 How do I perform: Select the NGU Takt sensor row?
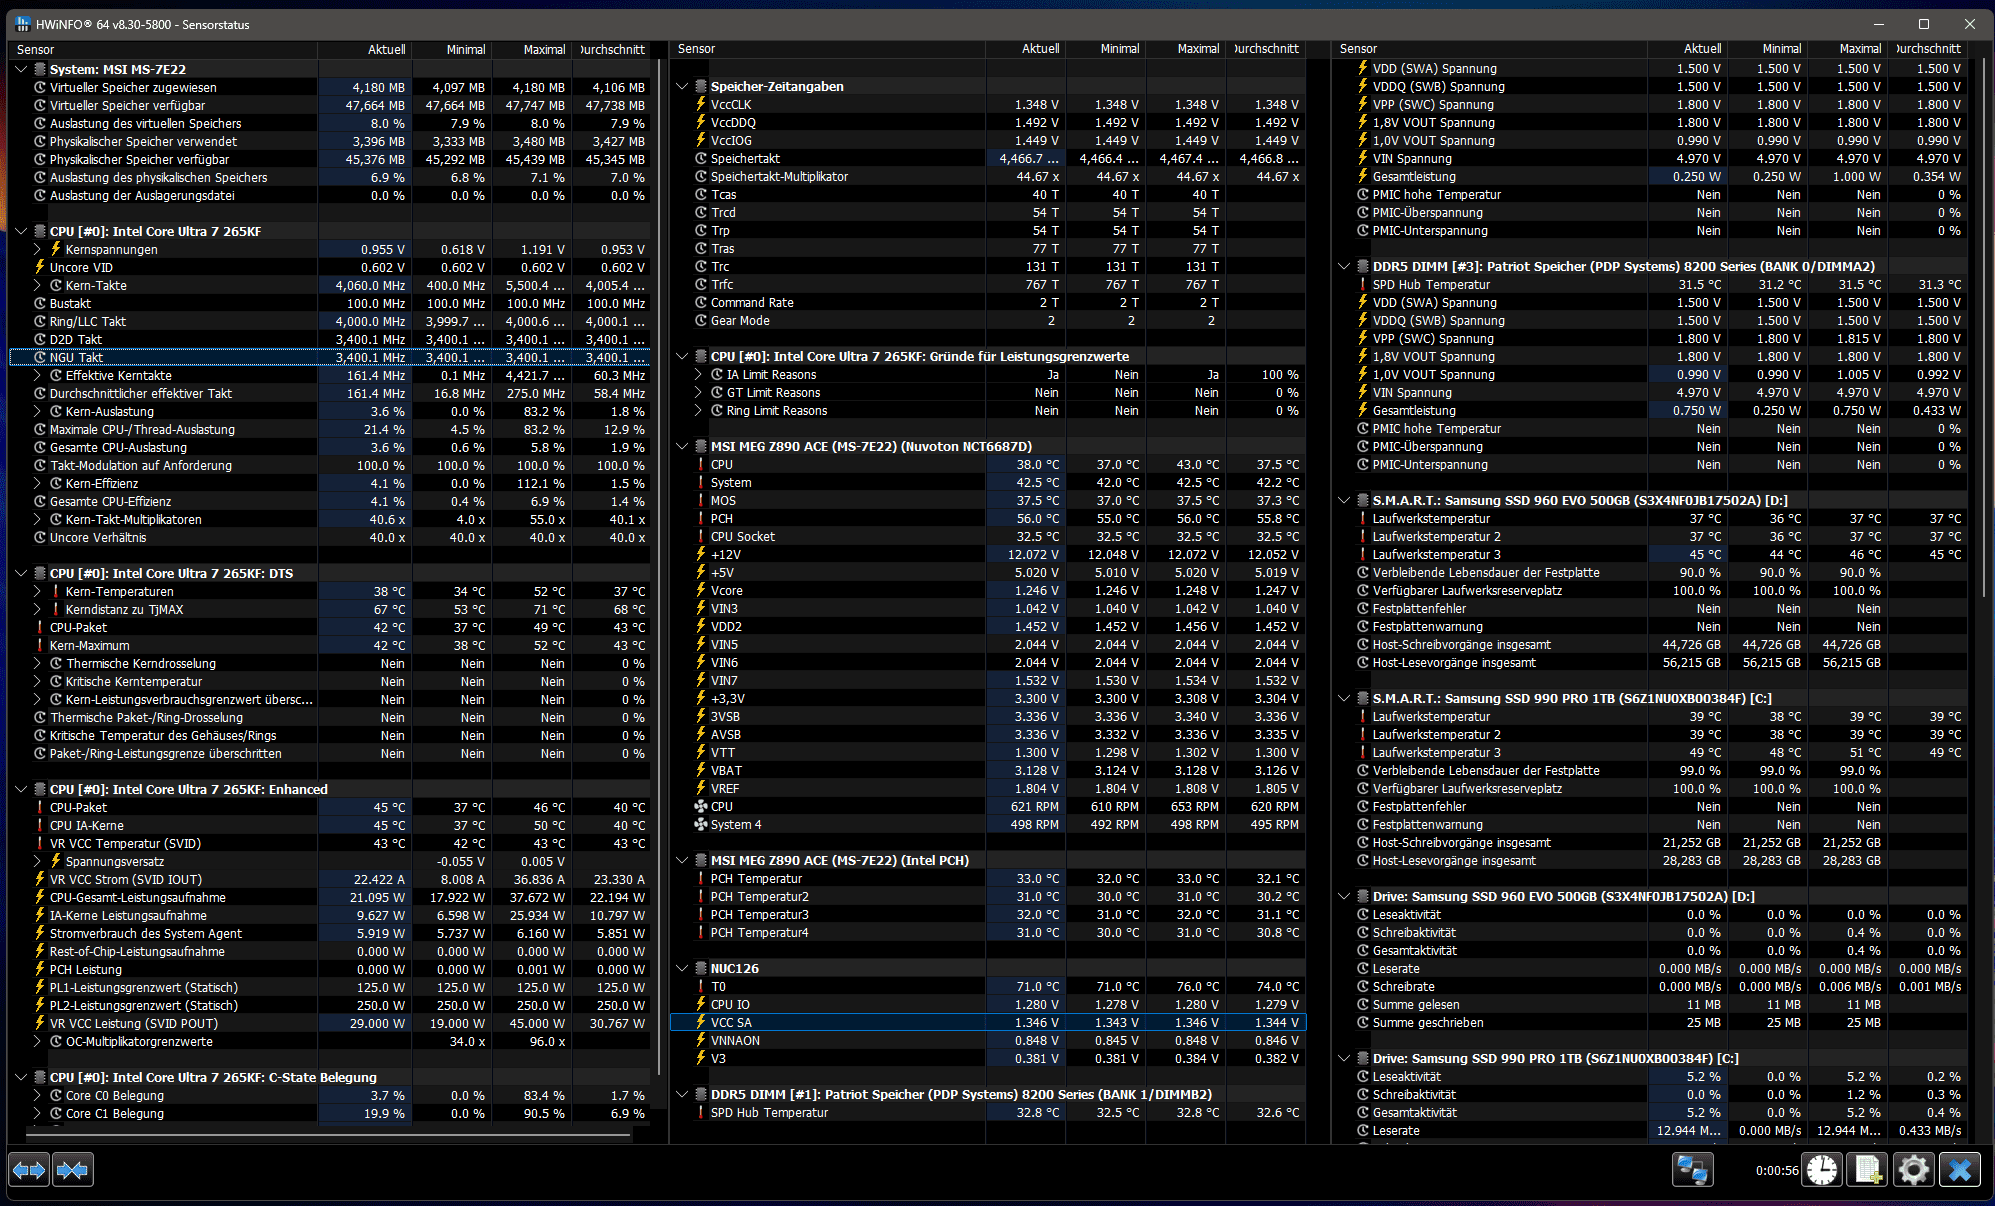point(77,357)
